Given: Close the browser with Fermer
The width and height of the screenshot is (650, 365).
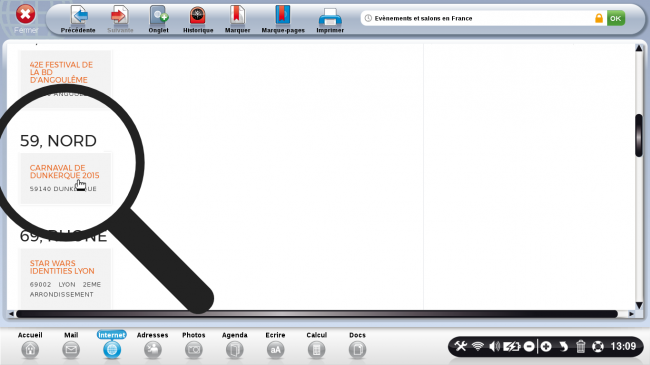Looking at the screenshot, I should click(26, 19).
